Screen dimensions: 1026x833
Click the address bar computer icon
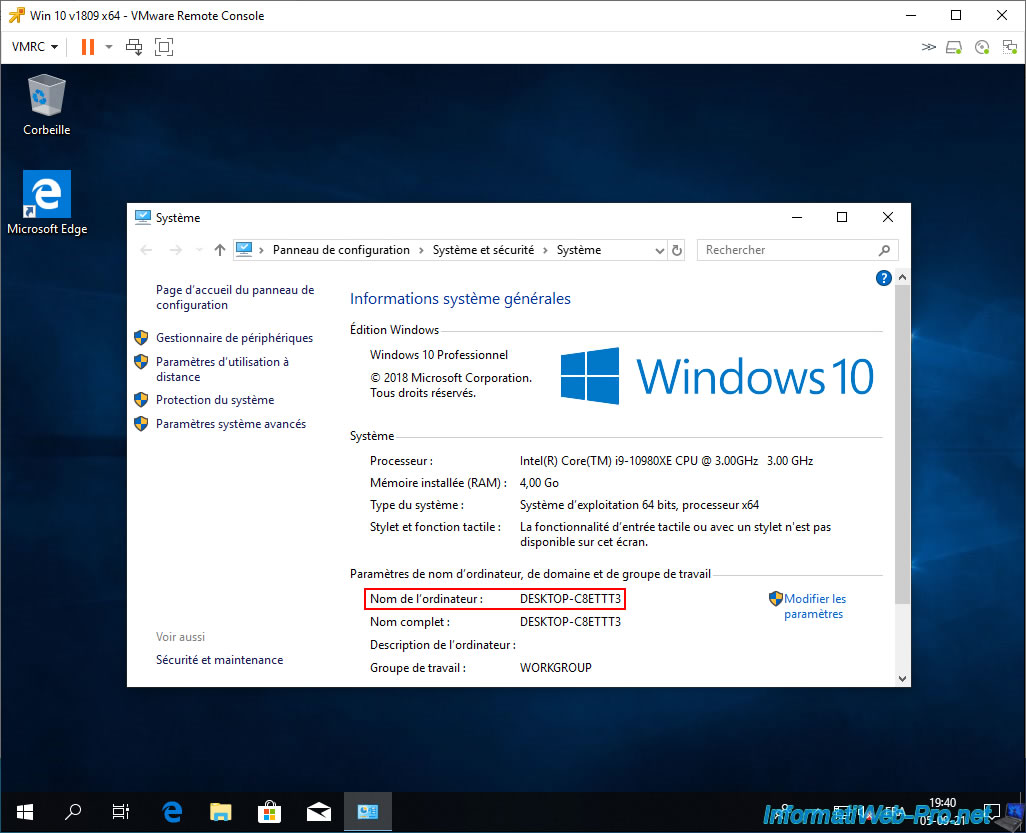pyautogui.click(x=244, y=249)
